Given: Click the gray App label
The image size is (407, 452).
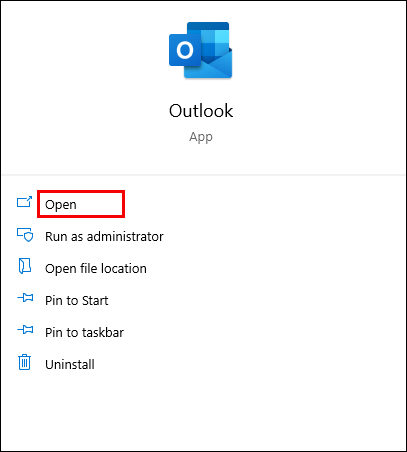Looking at the screenshot, I should click(x=201, y=137).
